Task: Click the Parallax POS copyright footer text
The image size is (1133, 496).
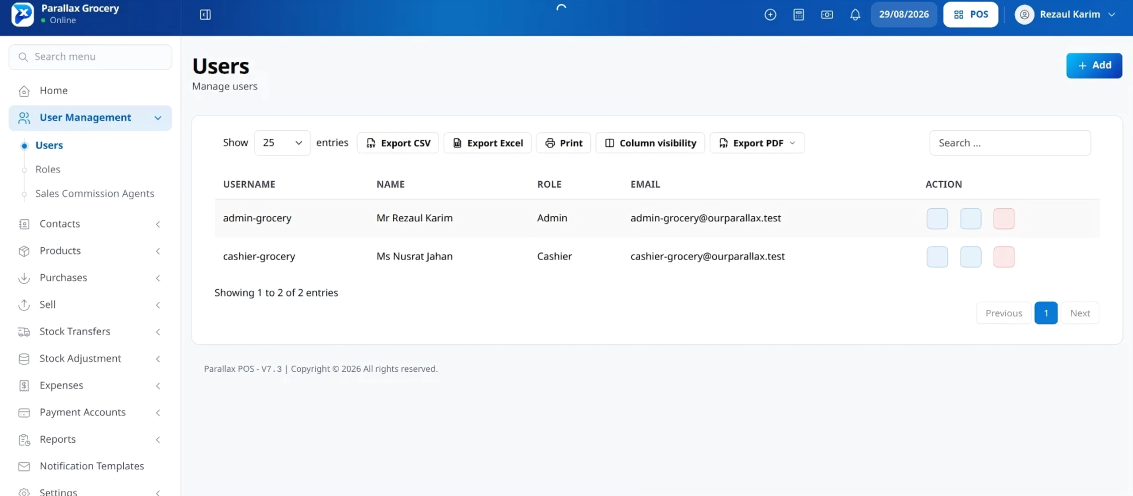Action: click(321, 369)
